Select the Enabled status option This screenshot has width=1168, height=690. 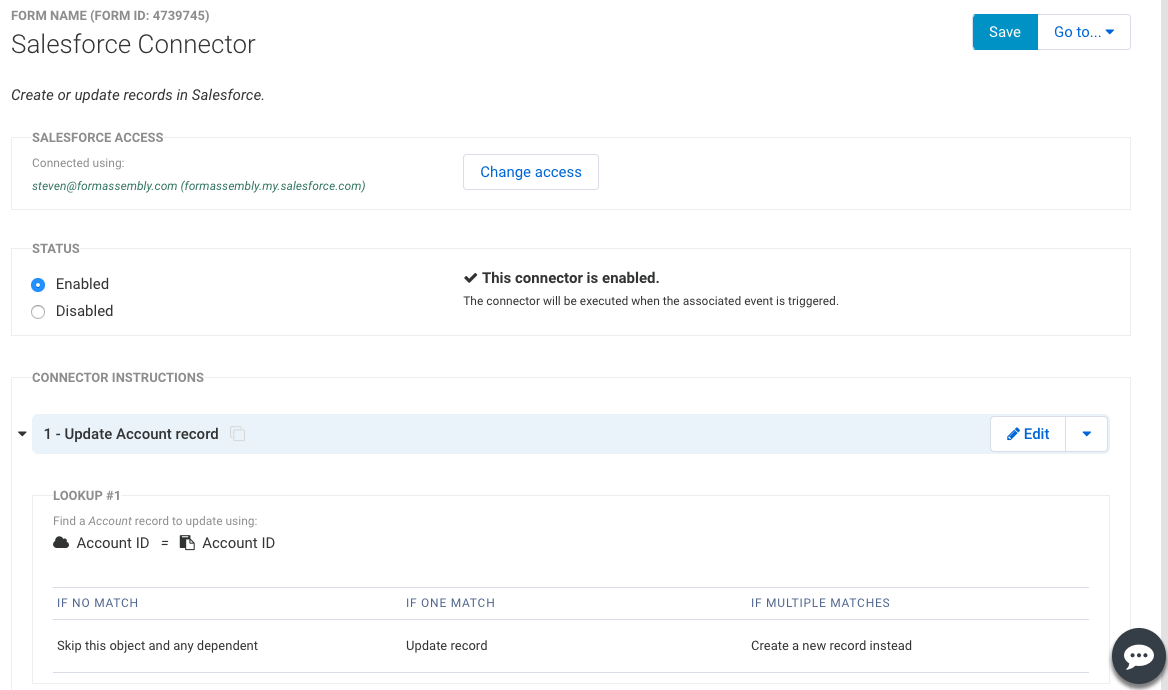38,285
